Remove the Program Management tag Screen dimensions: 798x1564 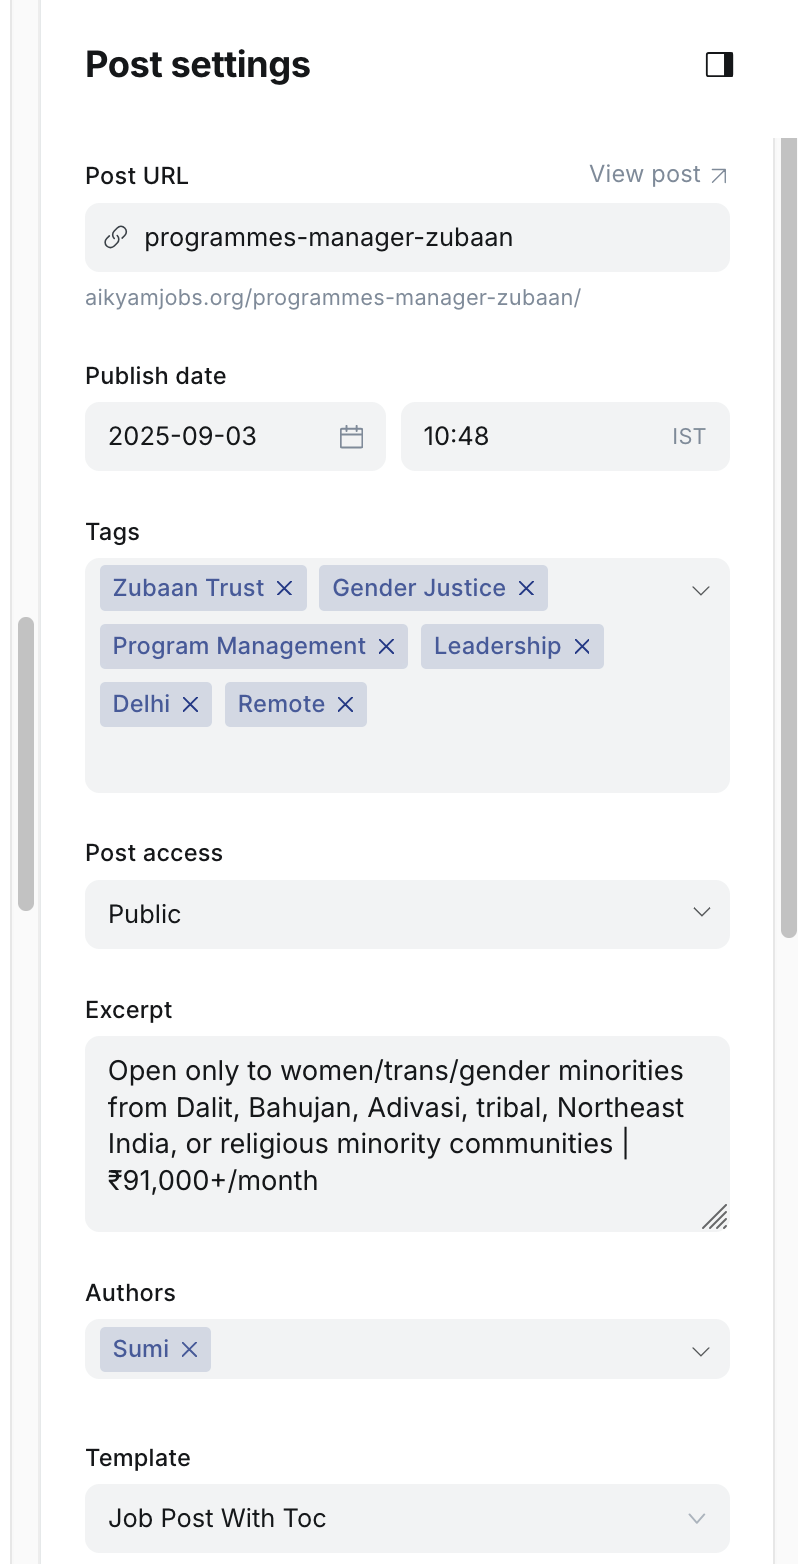[x=386, y=646]
